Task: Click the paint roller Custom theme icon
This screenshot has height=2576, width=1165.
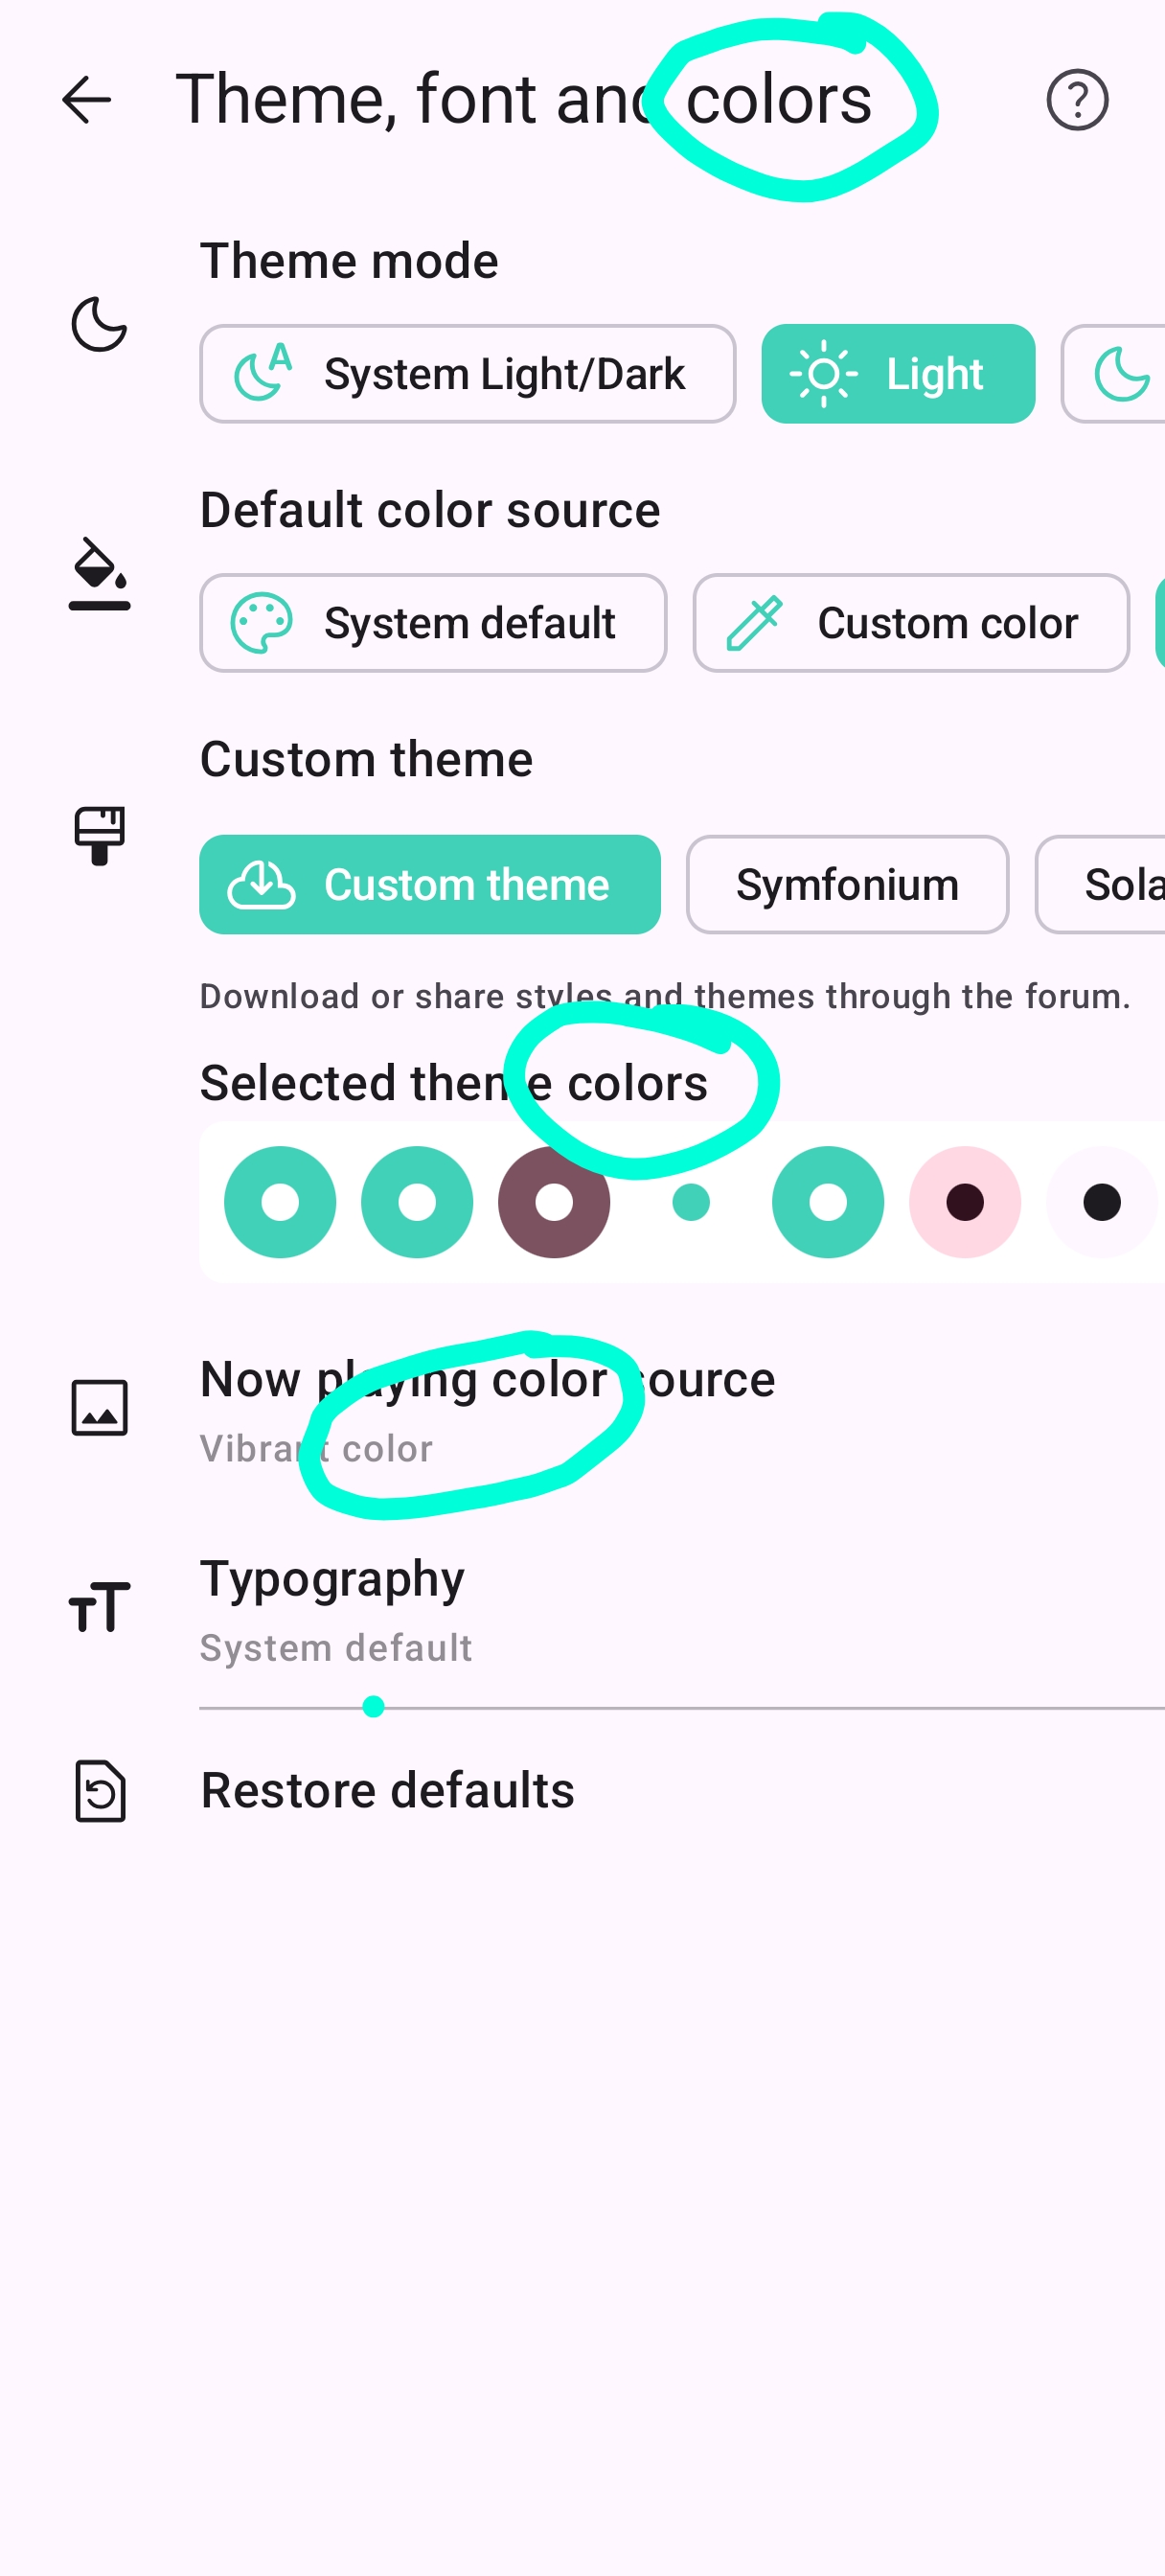Action: pos(99,835)
